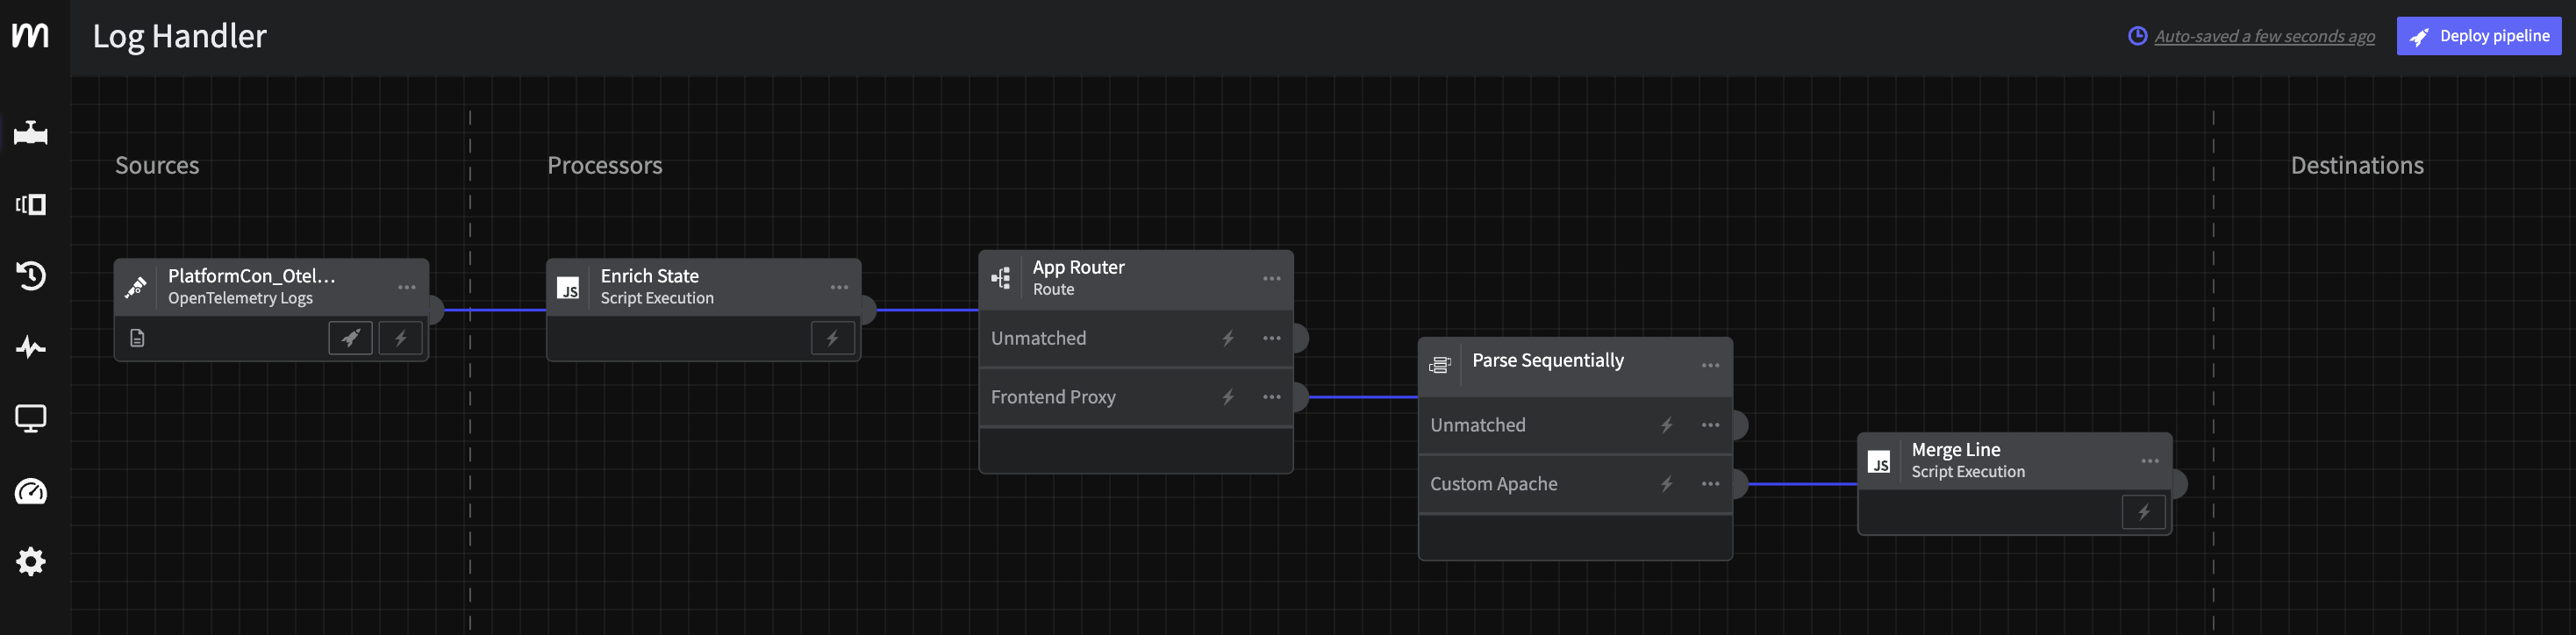Click the Processors section heading
This screenshot has width=2576, height=635.
pos(604,165)
